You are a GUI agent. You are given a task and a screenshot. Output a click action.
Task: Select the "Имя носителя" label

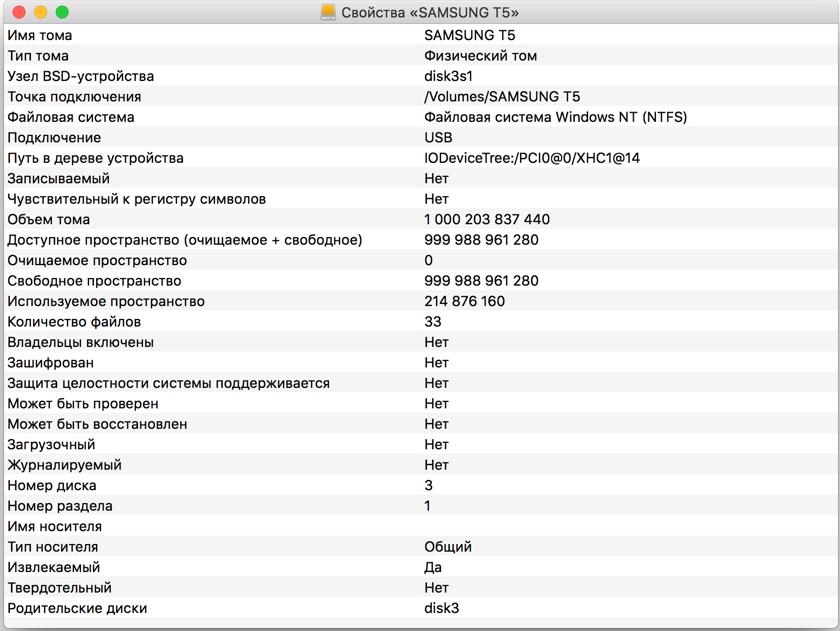point(55,527)
